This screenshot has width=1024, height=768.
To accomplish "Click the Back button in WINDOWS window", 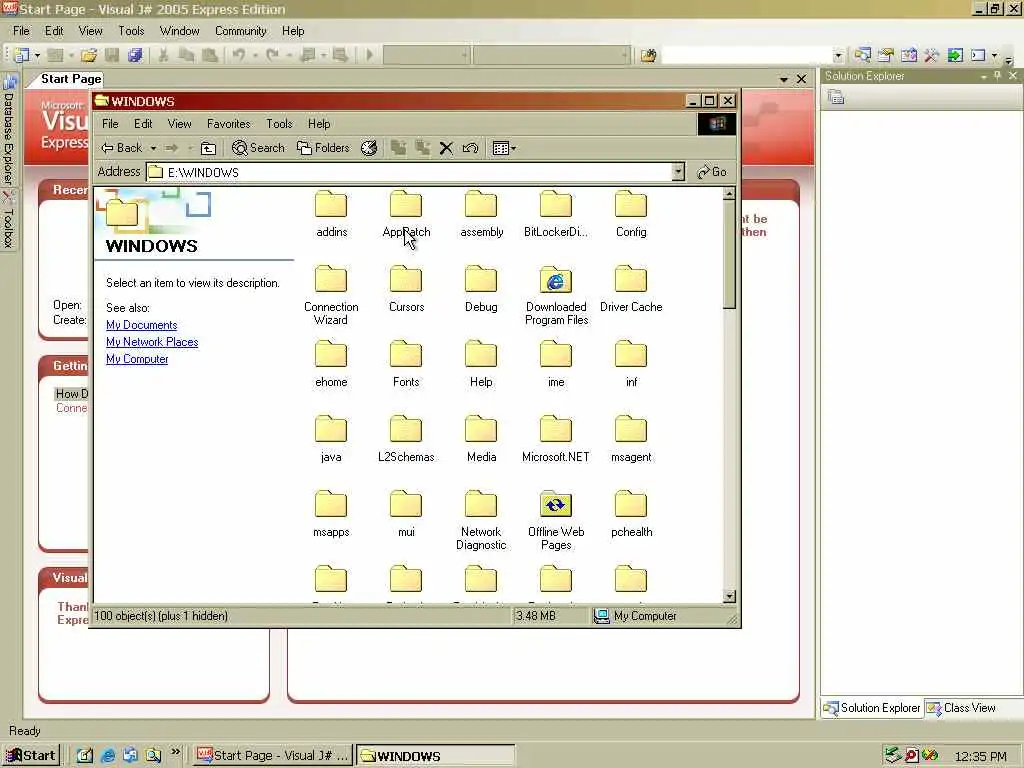I will coord(121,148).
